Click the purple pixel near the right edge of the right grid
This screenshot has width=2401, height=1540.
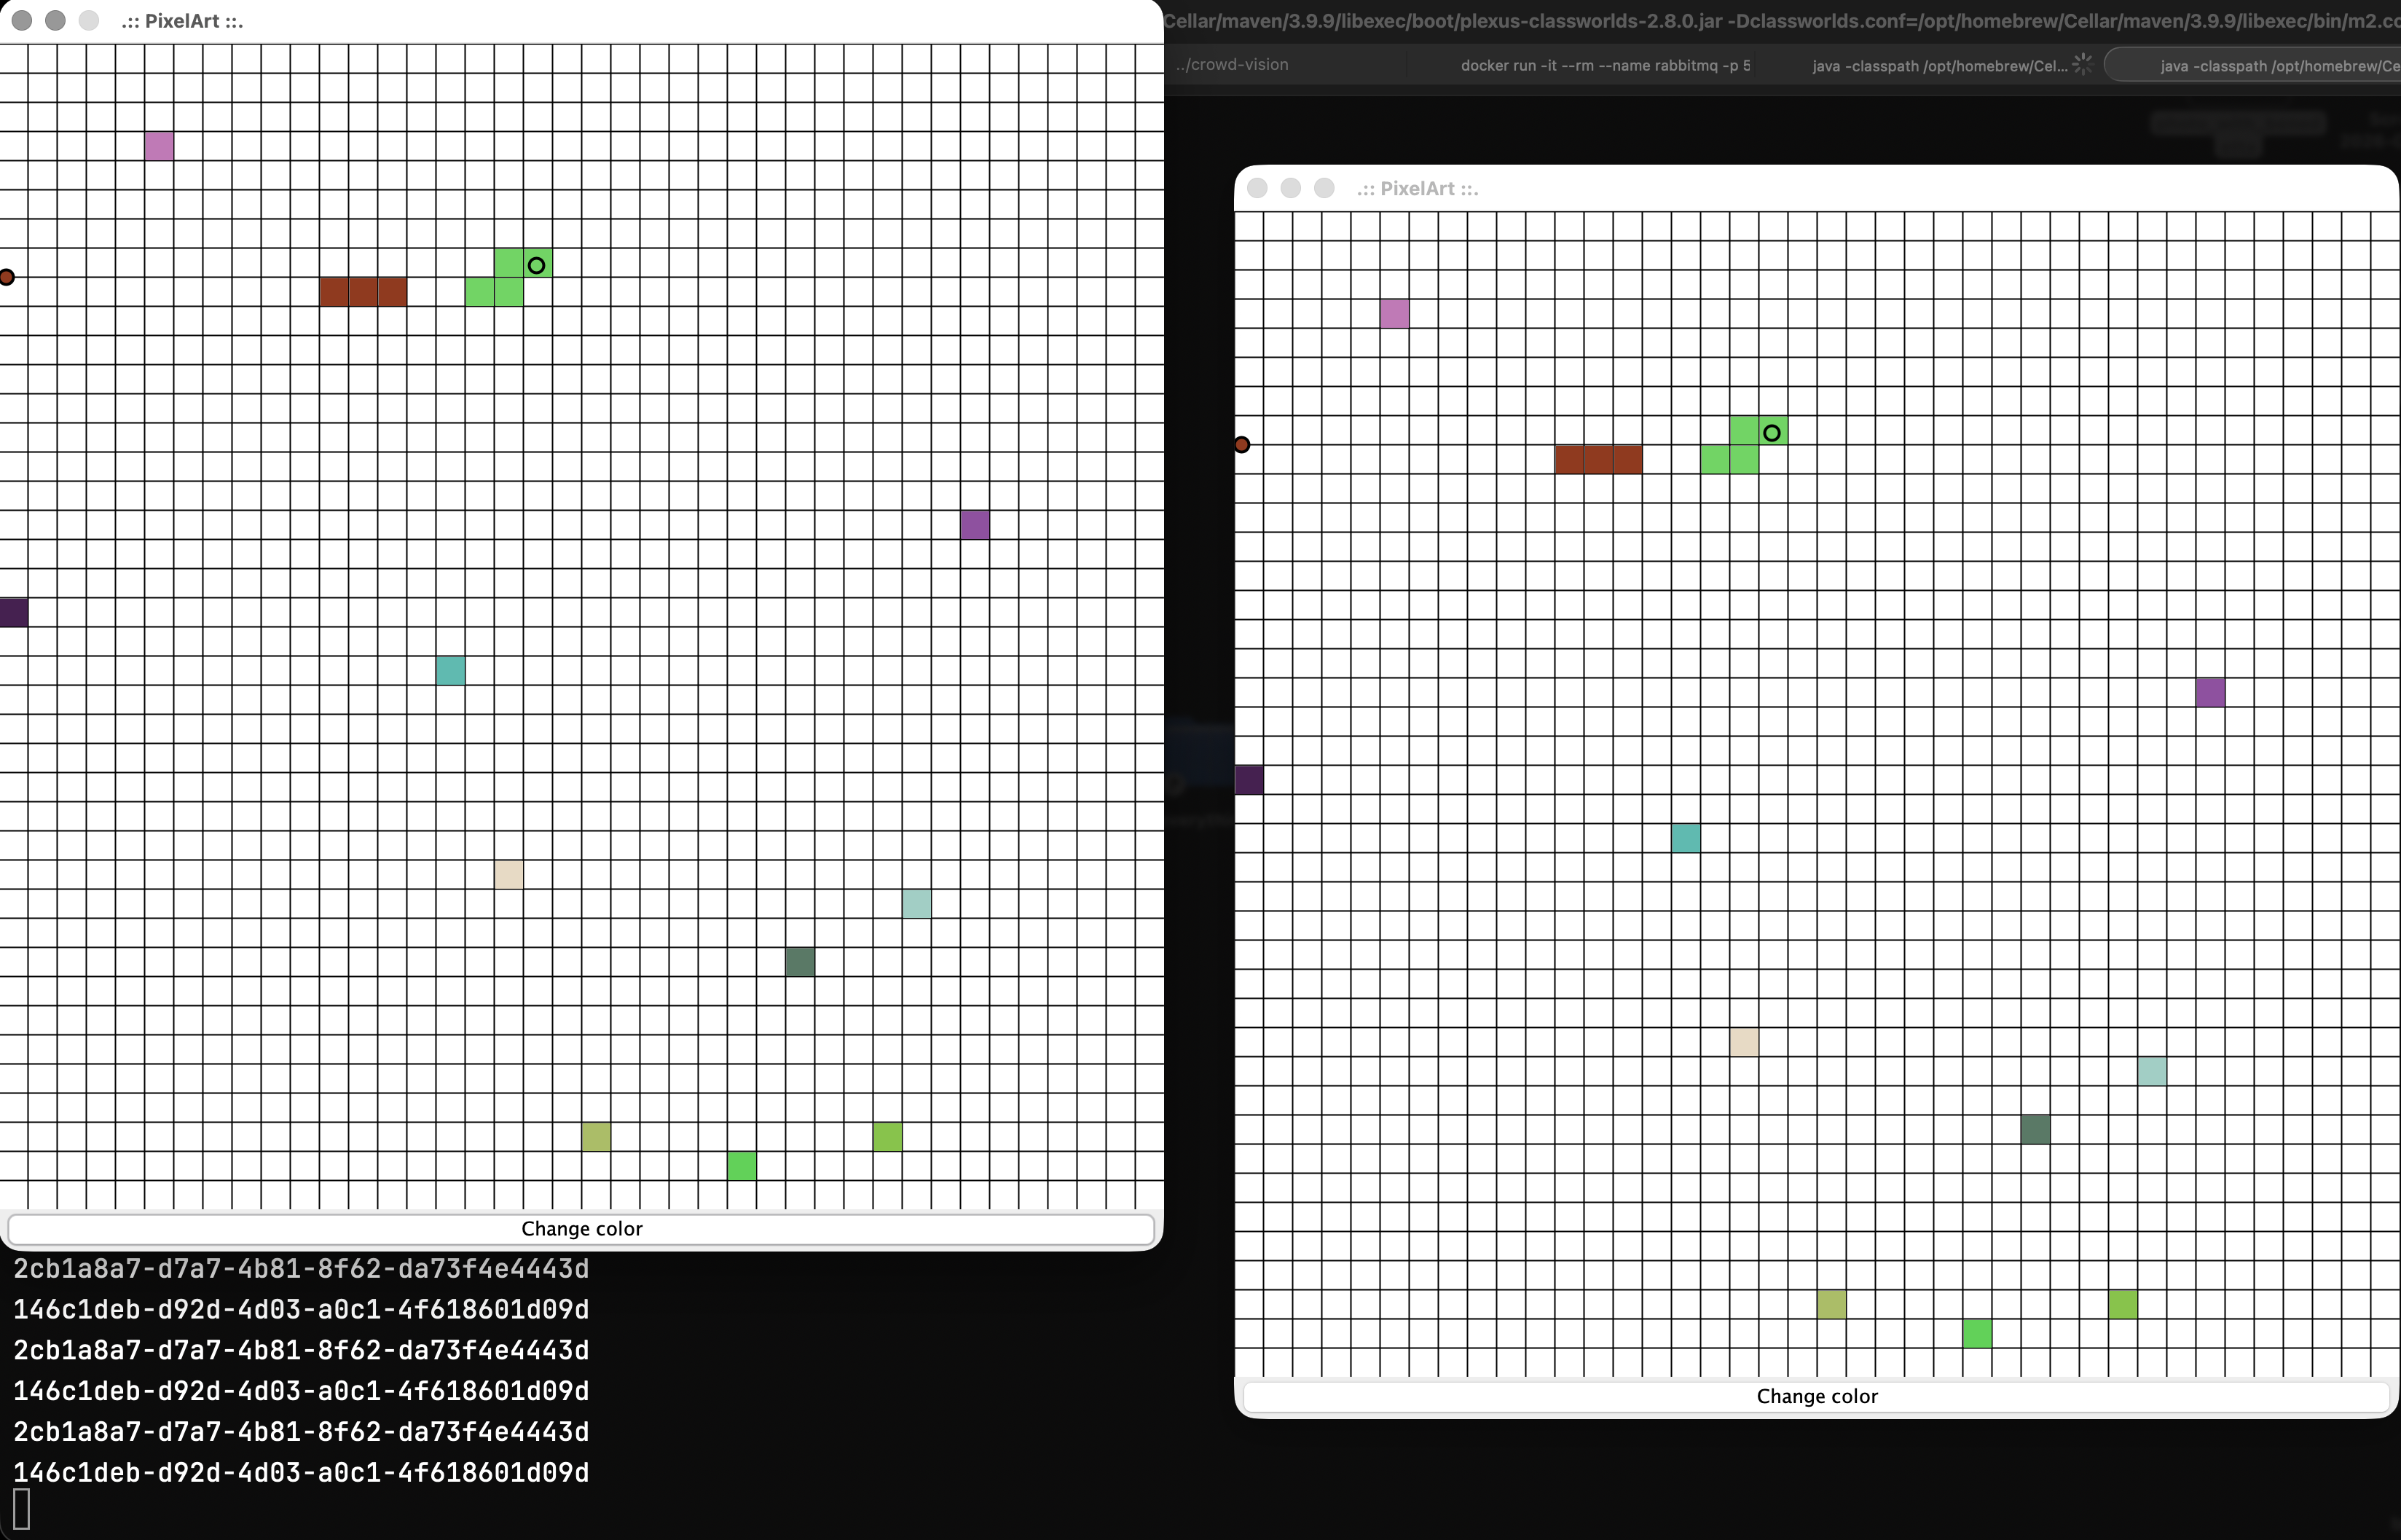(x=2211, y=691)
